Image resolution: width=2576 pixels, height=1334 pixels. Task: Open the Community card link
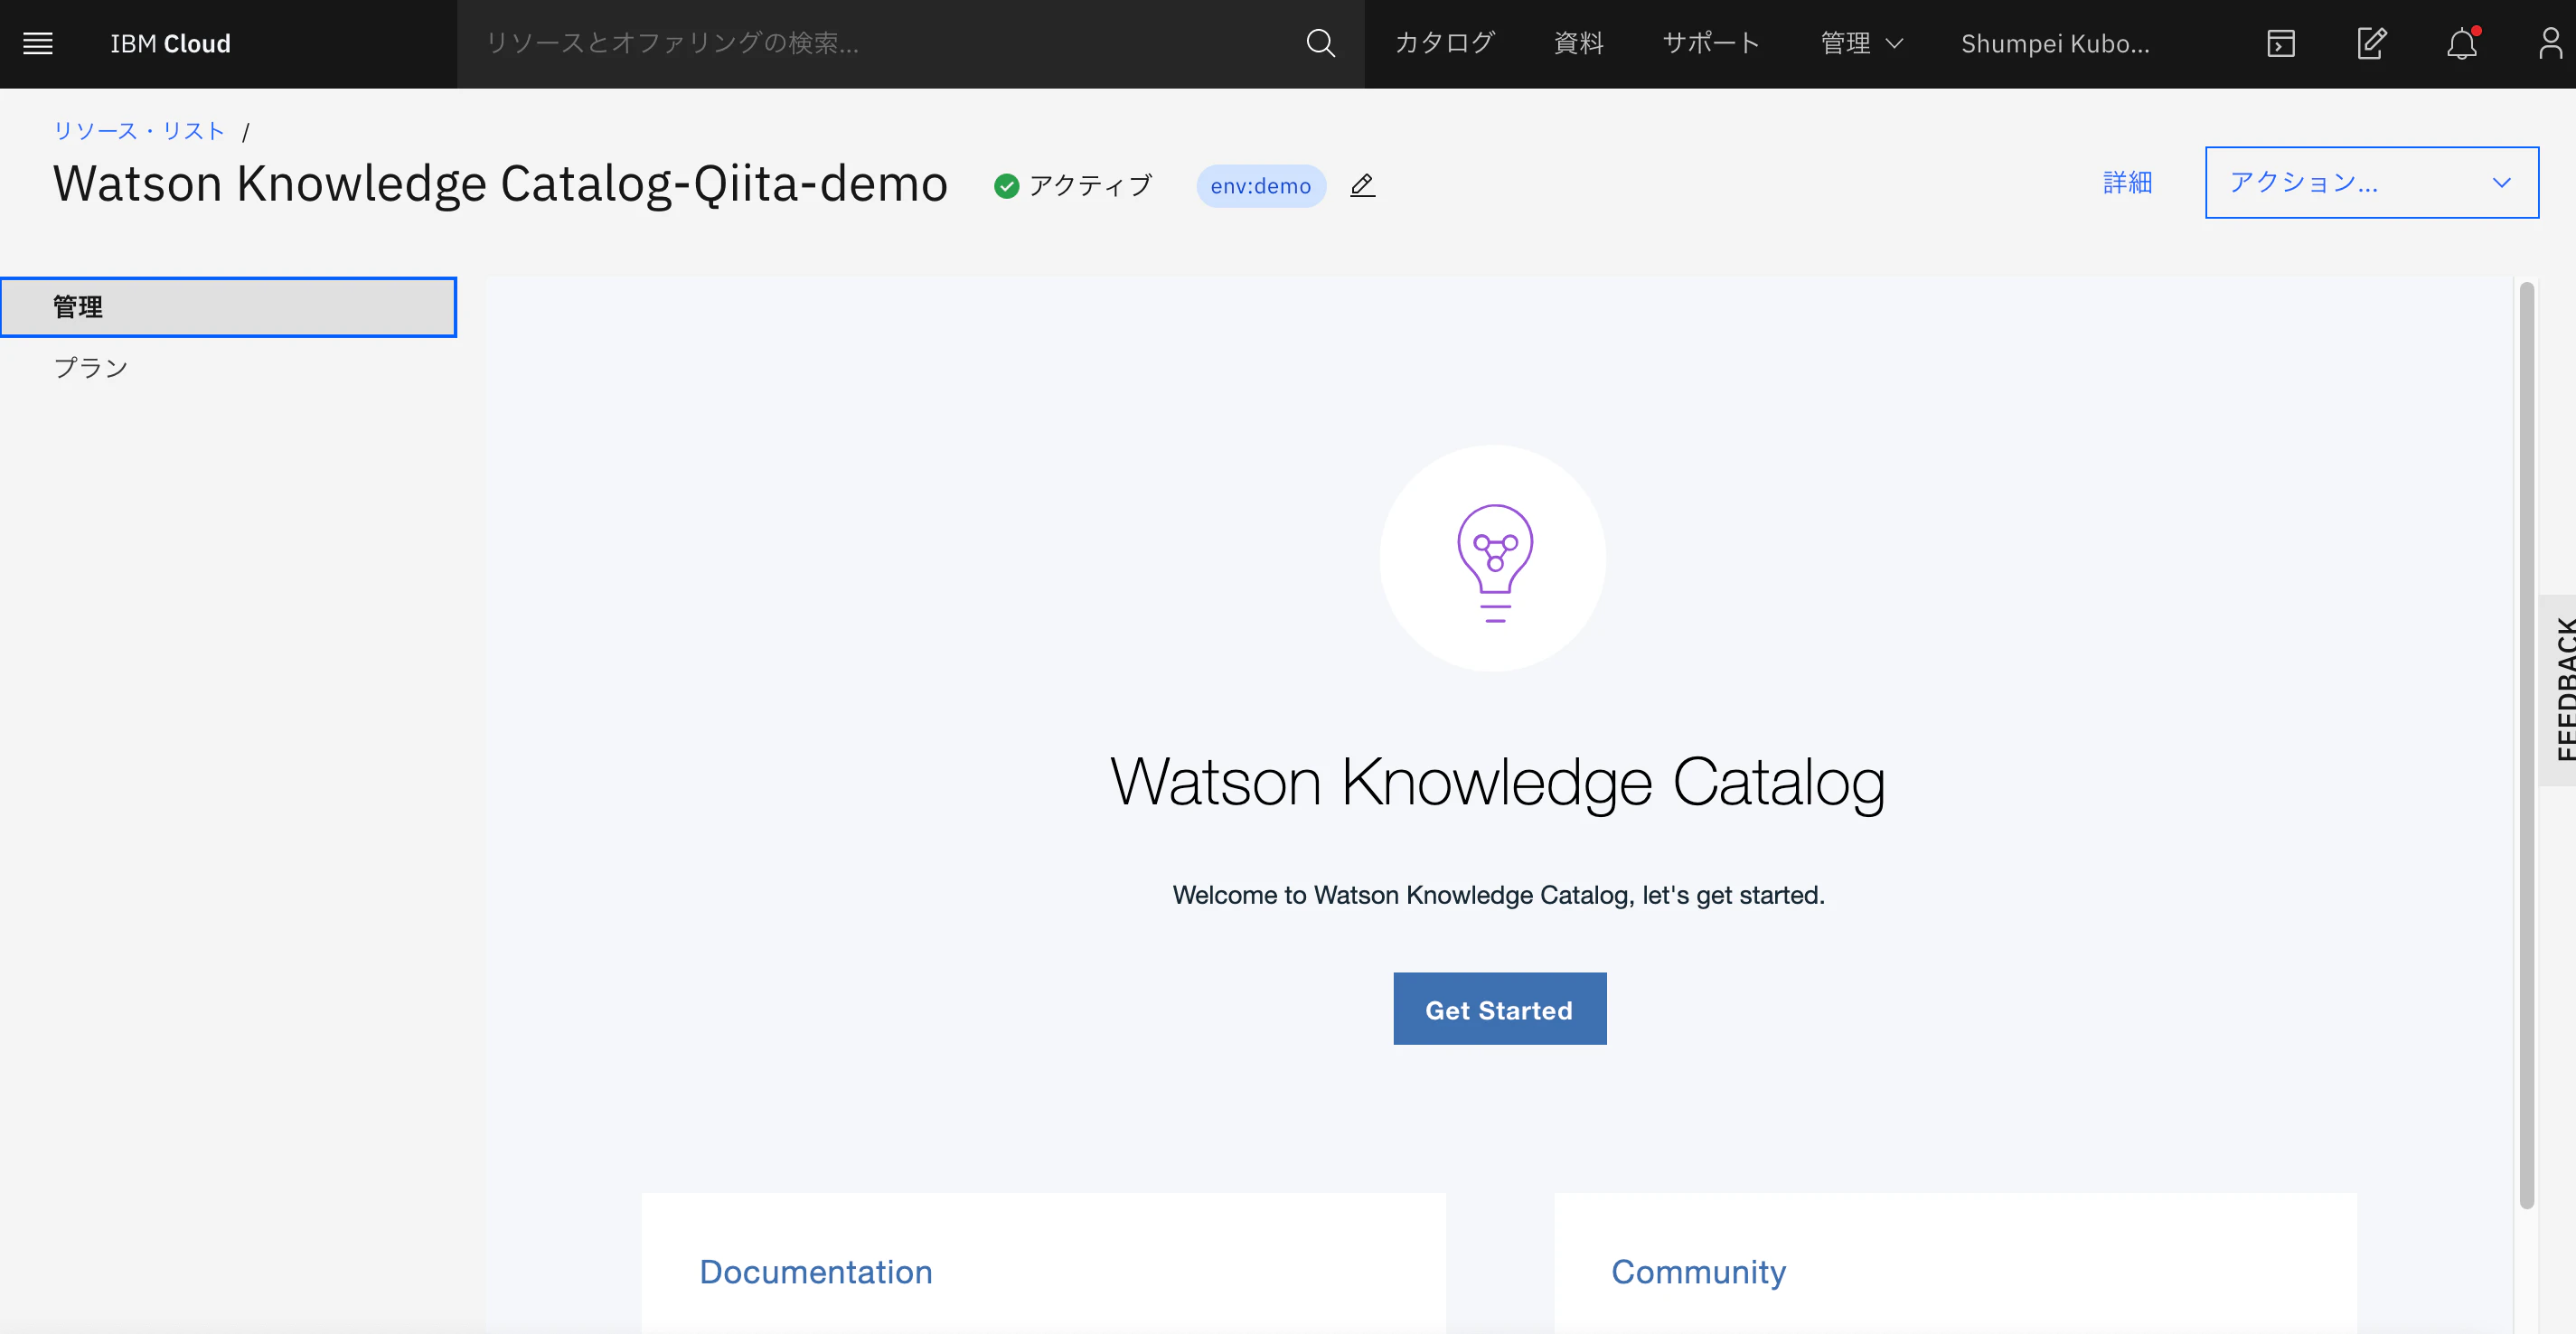(1698, 1272)
